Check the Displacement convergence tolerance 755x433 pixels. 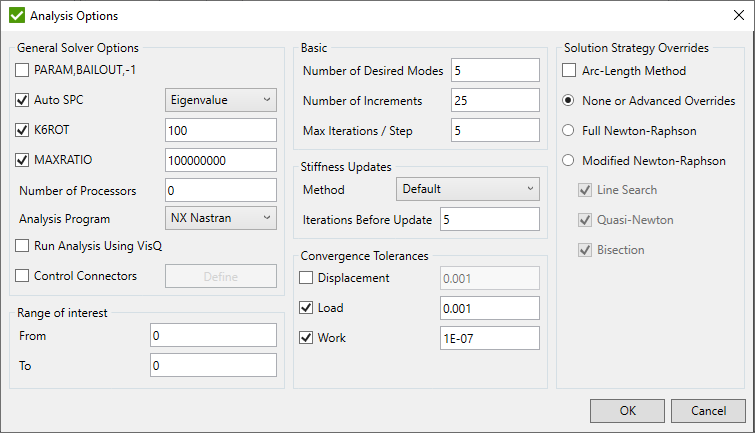pos(308,278)
